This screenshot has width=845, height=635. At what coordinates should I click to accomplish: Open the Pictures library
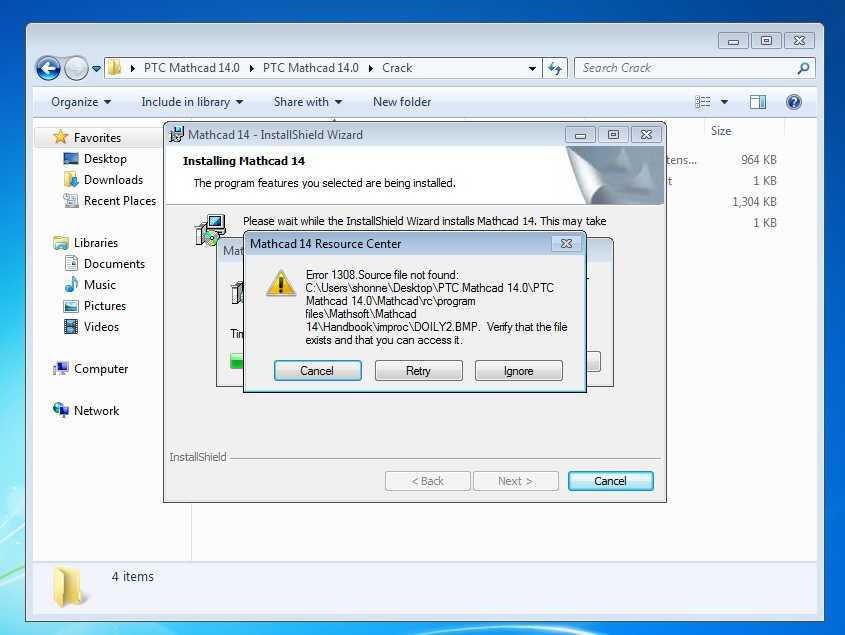105,306
